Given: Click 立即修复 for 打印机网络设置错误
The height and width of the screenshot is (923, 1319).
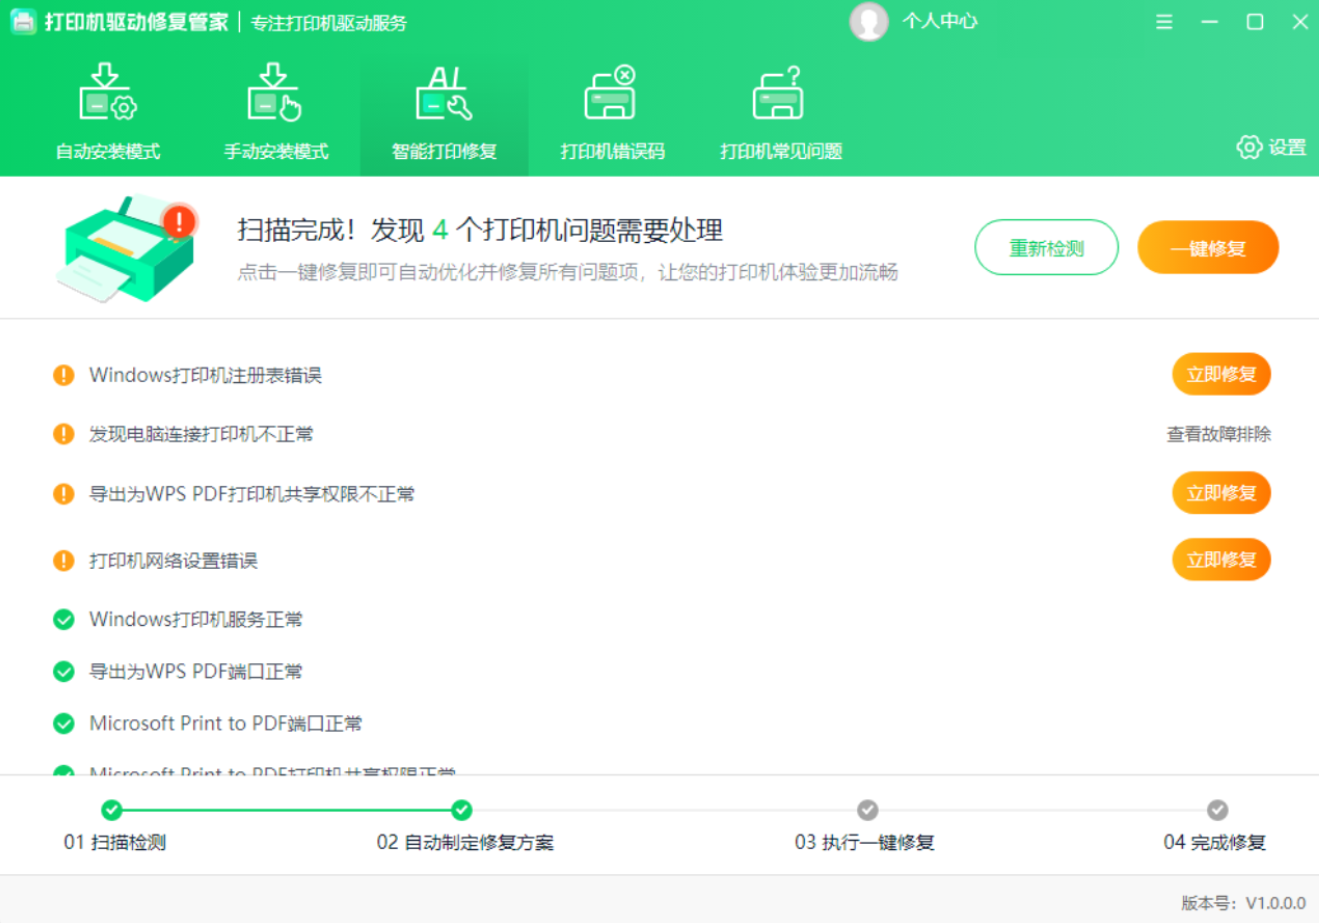Looking at the screenshot, I should [1221, 559].
